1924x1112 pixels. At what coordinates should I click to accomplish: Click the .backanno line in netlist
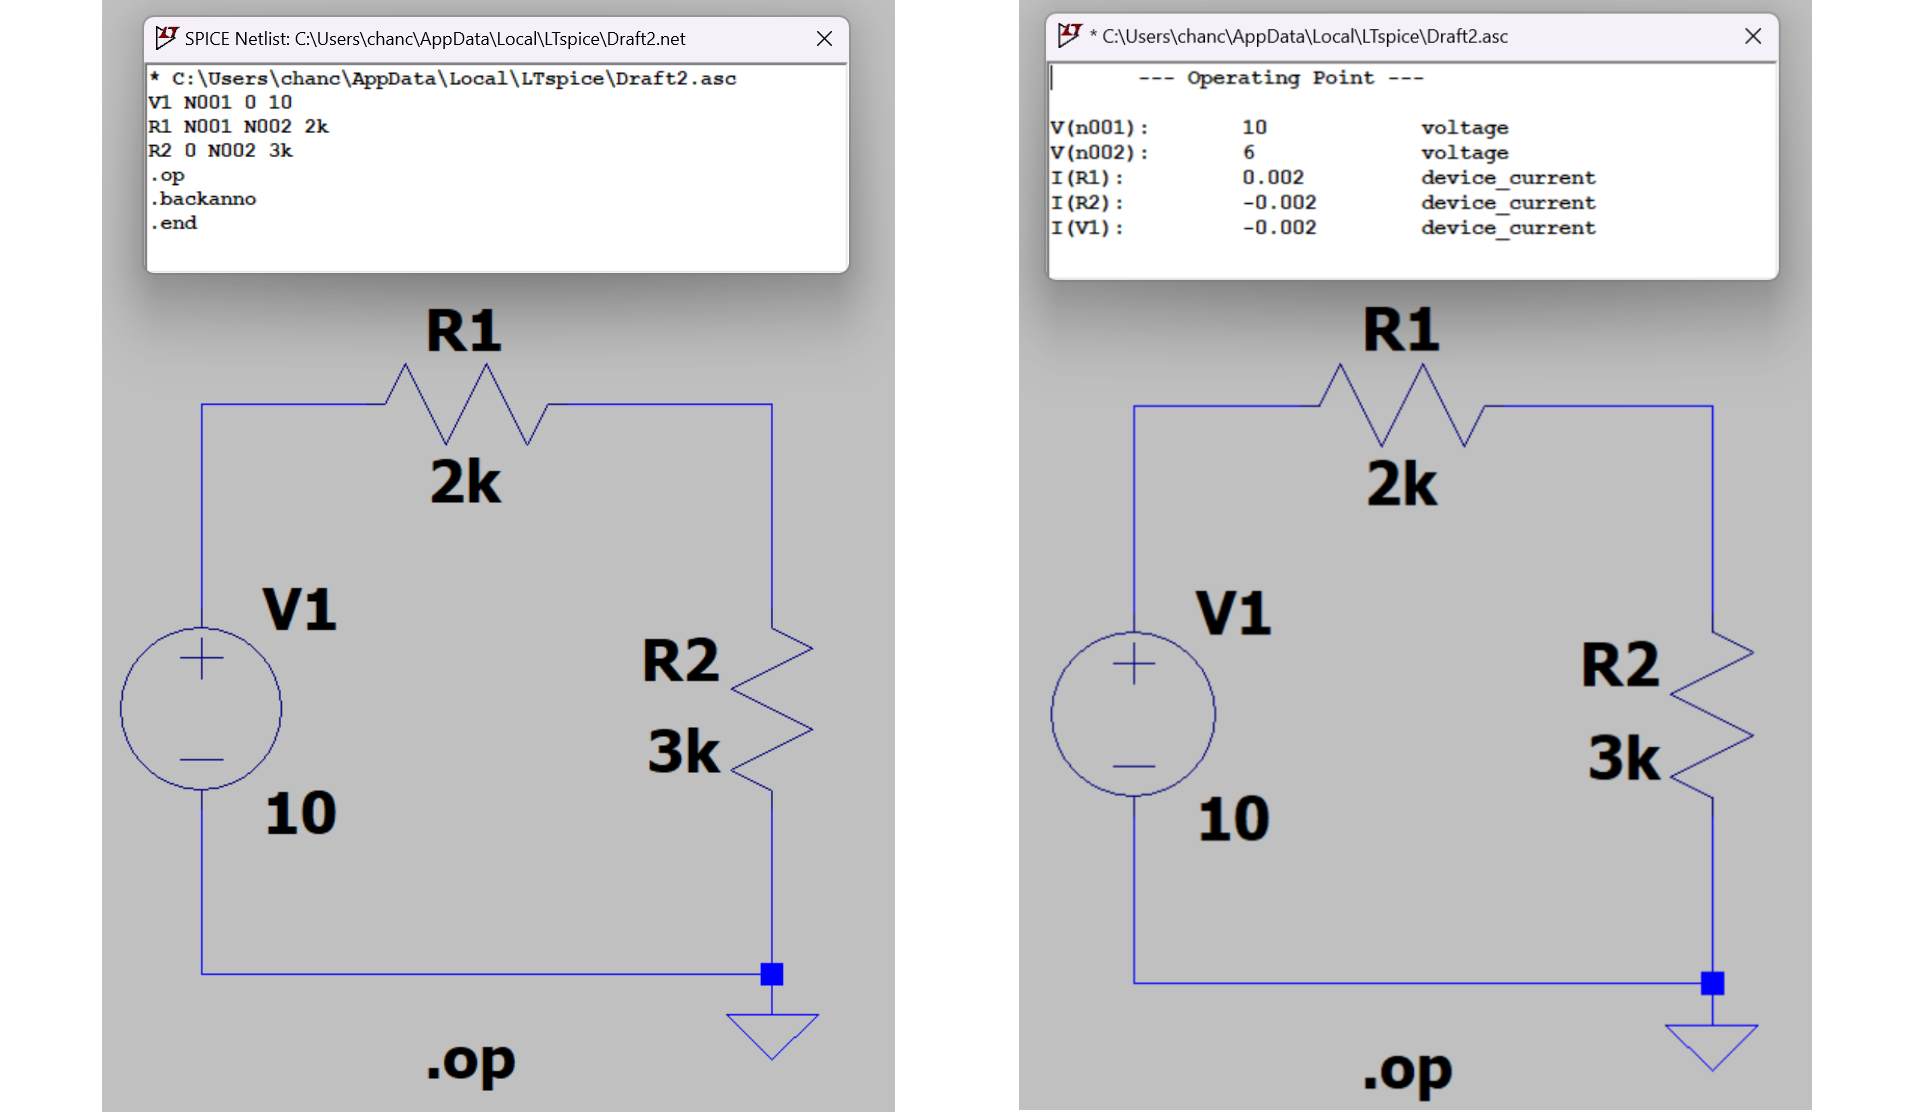pyautogui.click(x=204, y=199)
